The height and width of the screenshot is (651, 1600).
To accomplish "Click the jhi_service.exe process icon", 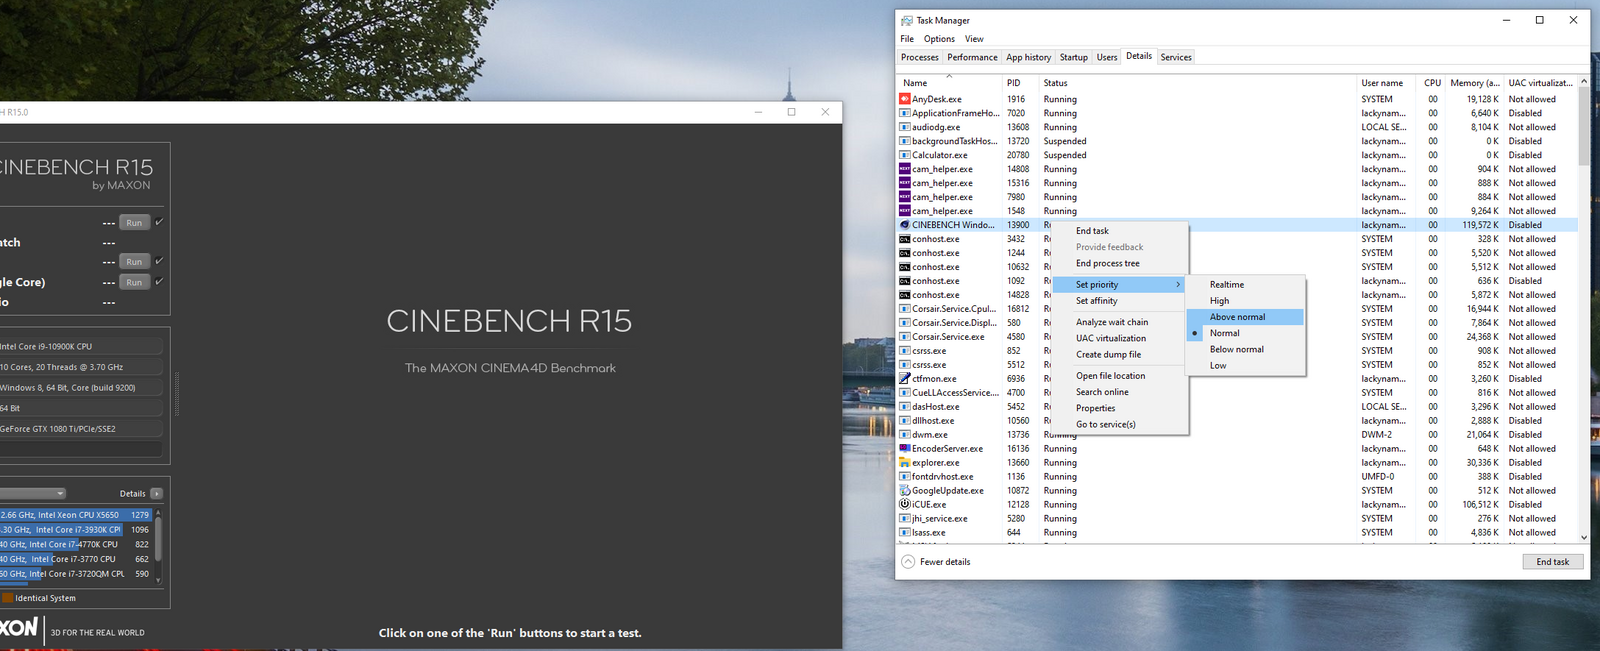I will pos(905,519).
